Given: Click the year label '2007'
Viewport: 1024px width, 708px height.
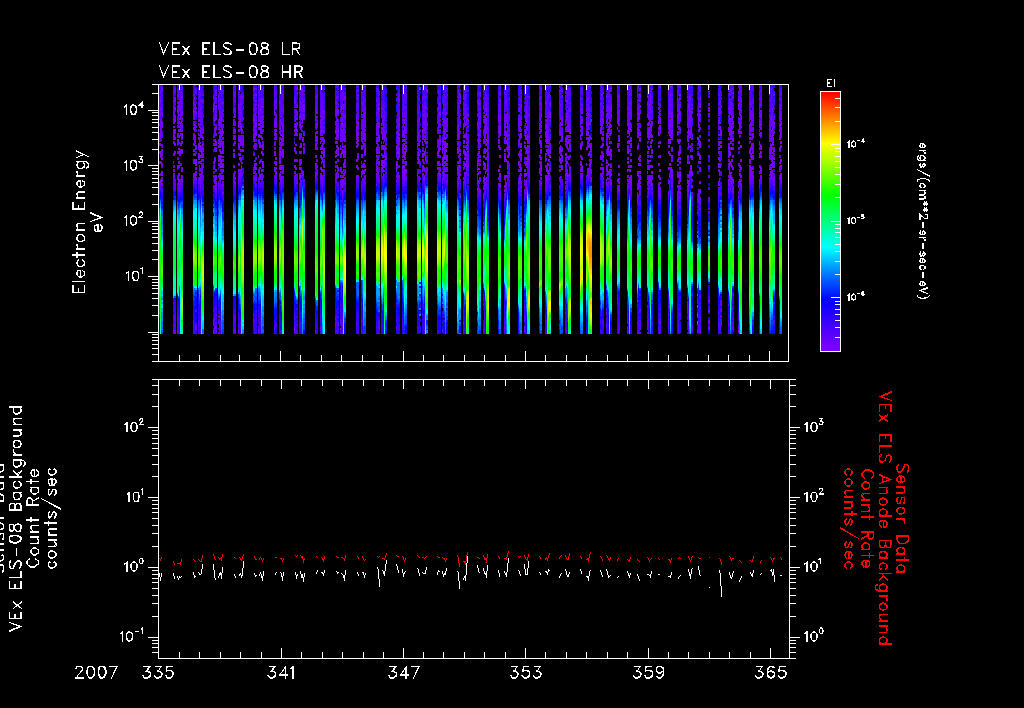Looking at the screenshot, I should (x=96, y=673).
